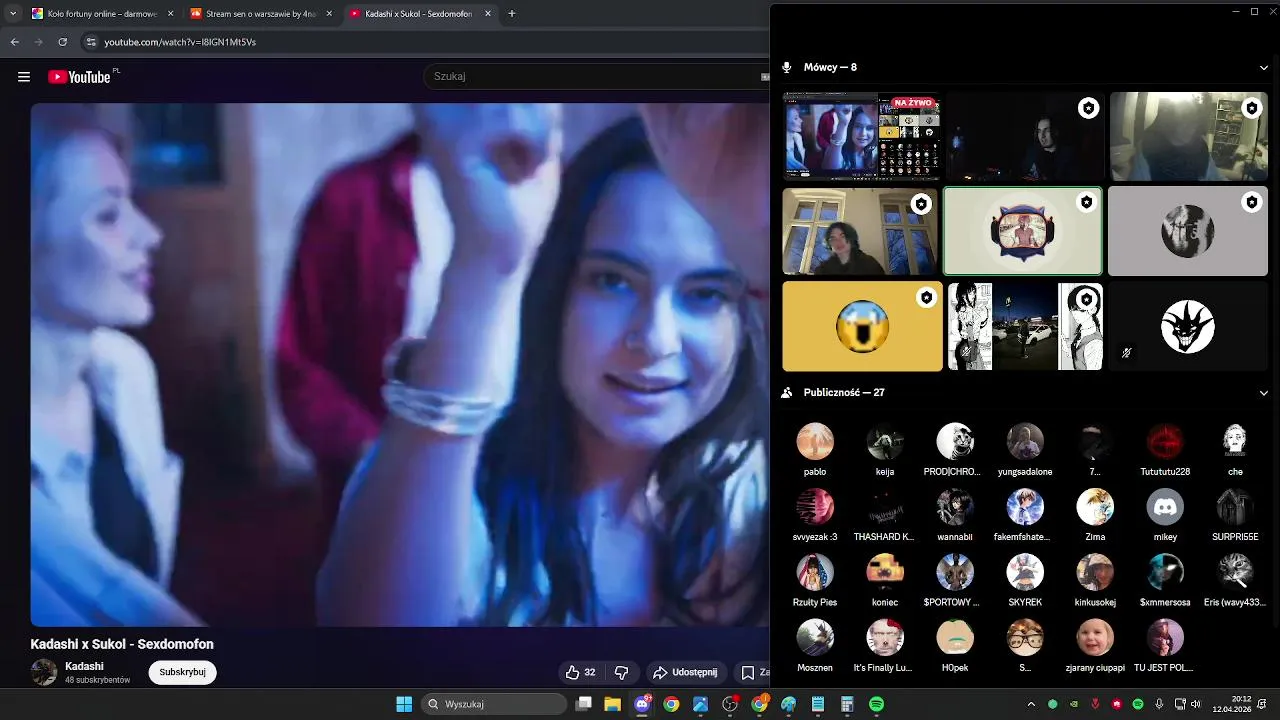Open Spotify from the taskbar
The height and width of the screenshot is (720, 1280).
click(876, 704)
